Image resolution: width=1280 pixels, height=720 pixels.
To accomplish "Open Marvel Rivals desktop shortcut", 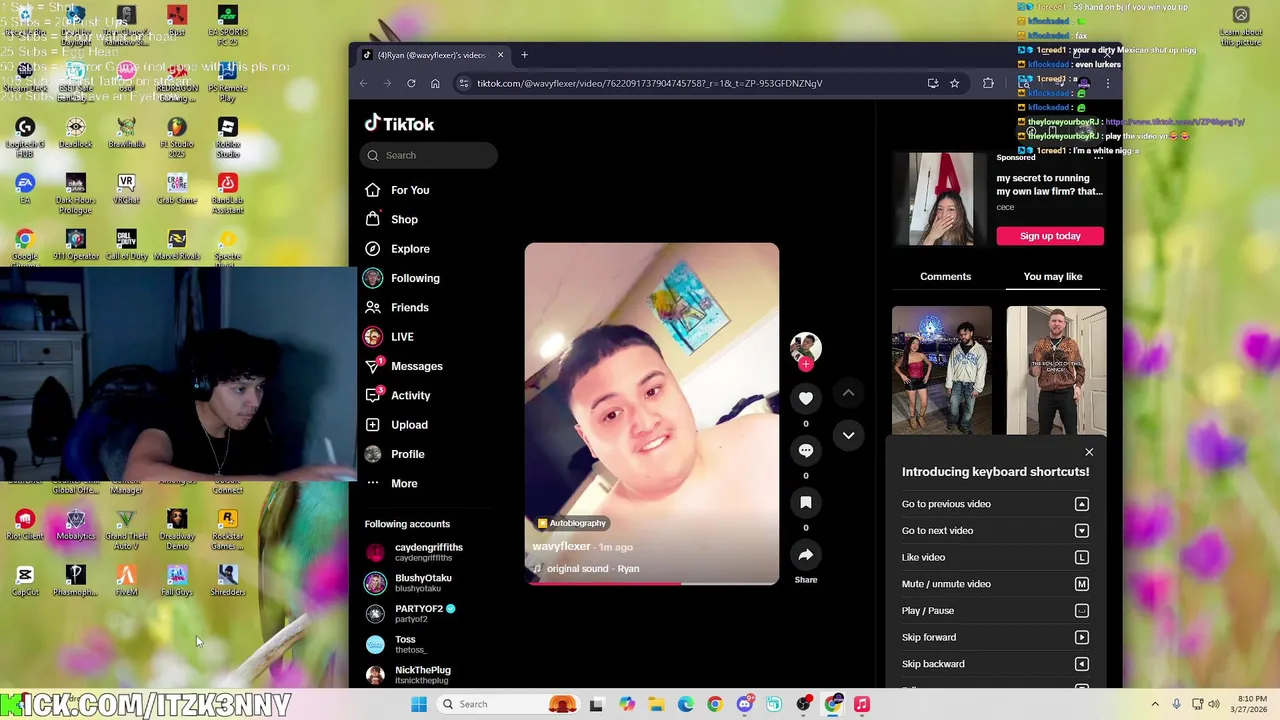I will (176, 245).
